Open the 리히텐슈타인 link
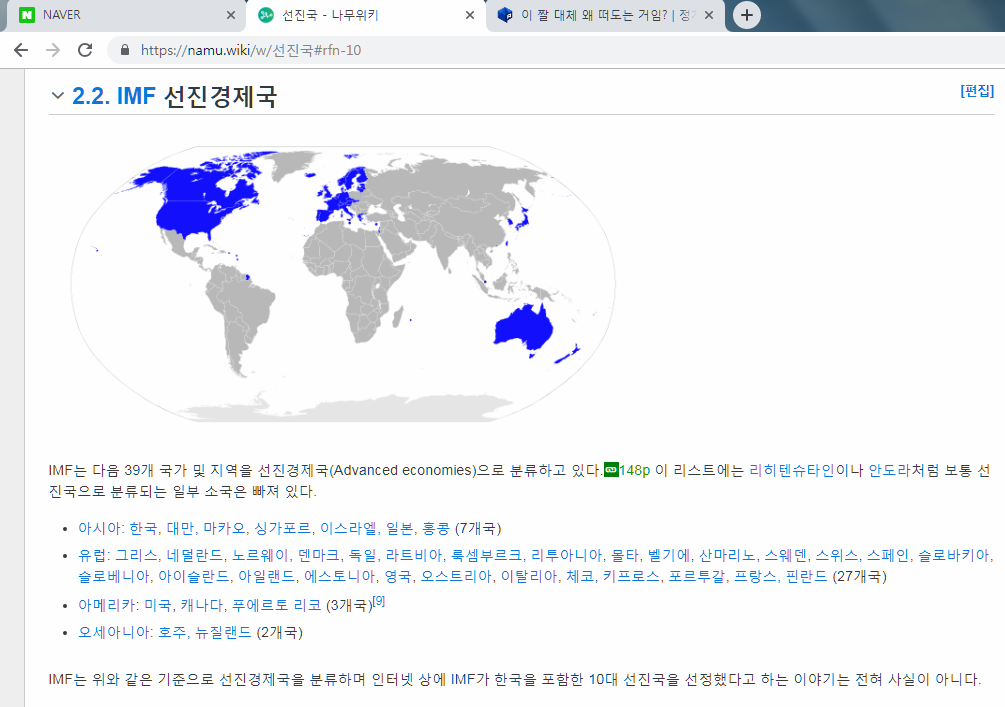 click(x=791, y=470)
